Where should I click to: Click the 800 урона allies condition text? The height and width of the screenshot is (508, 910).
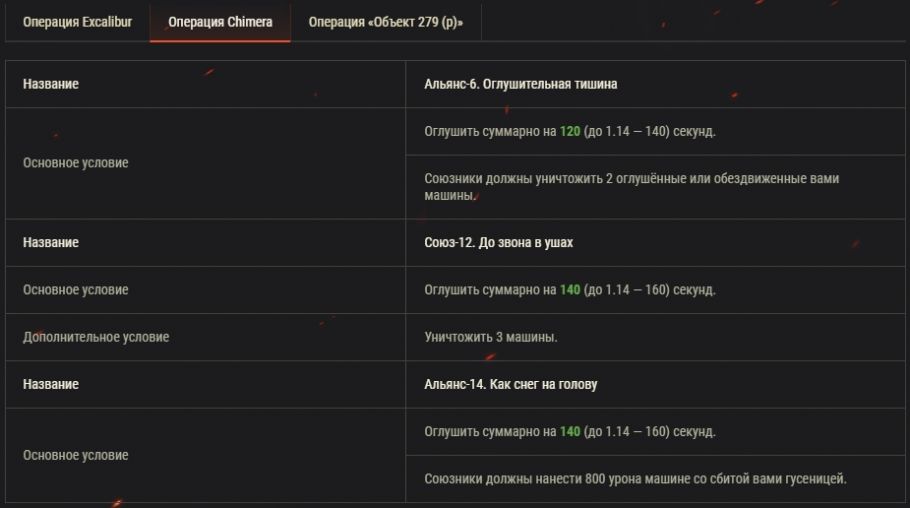point(635,479)
